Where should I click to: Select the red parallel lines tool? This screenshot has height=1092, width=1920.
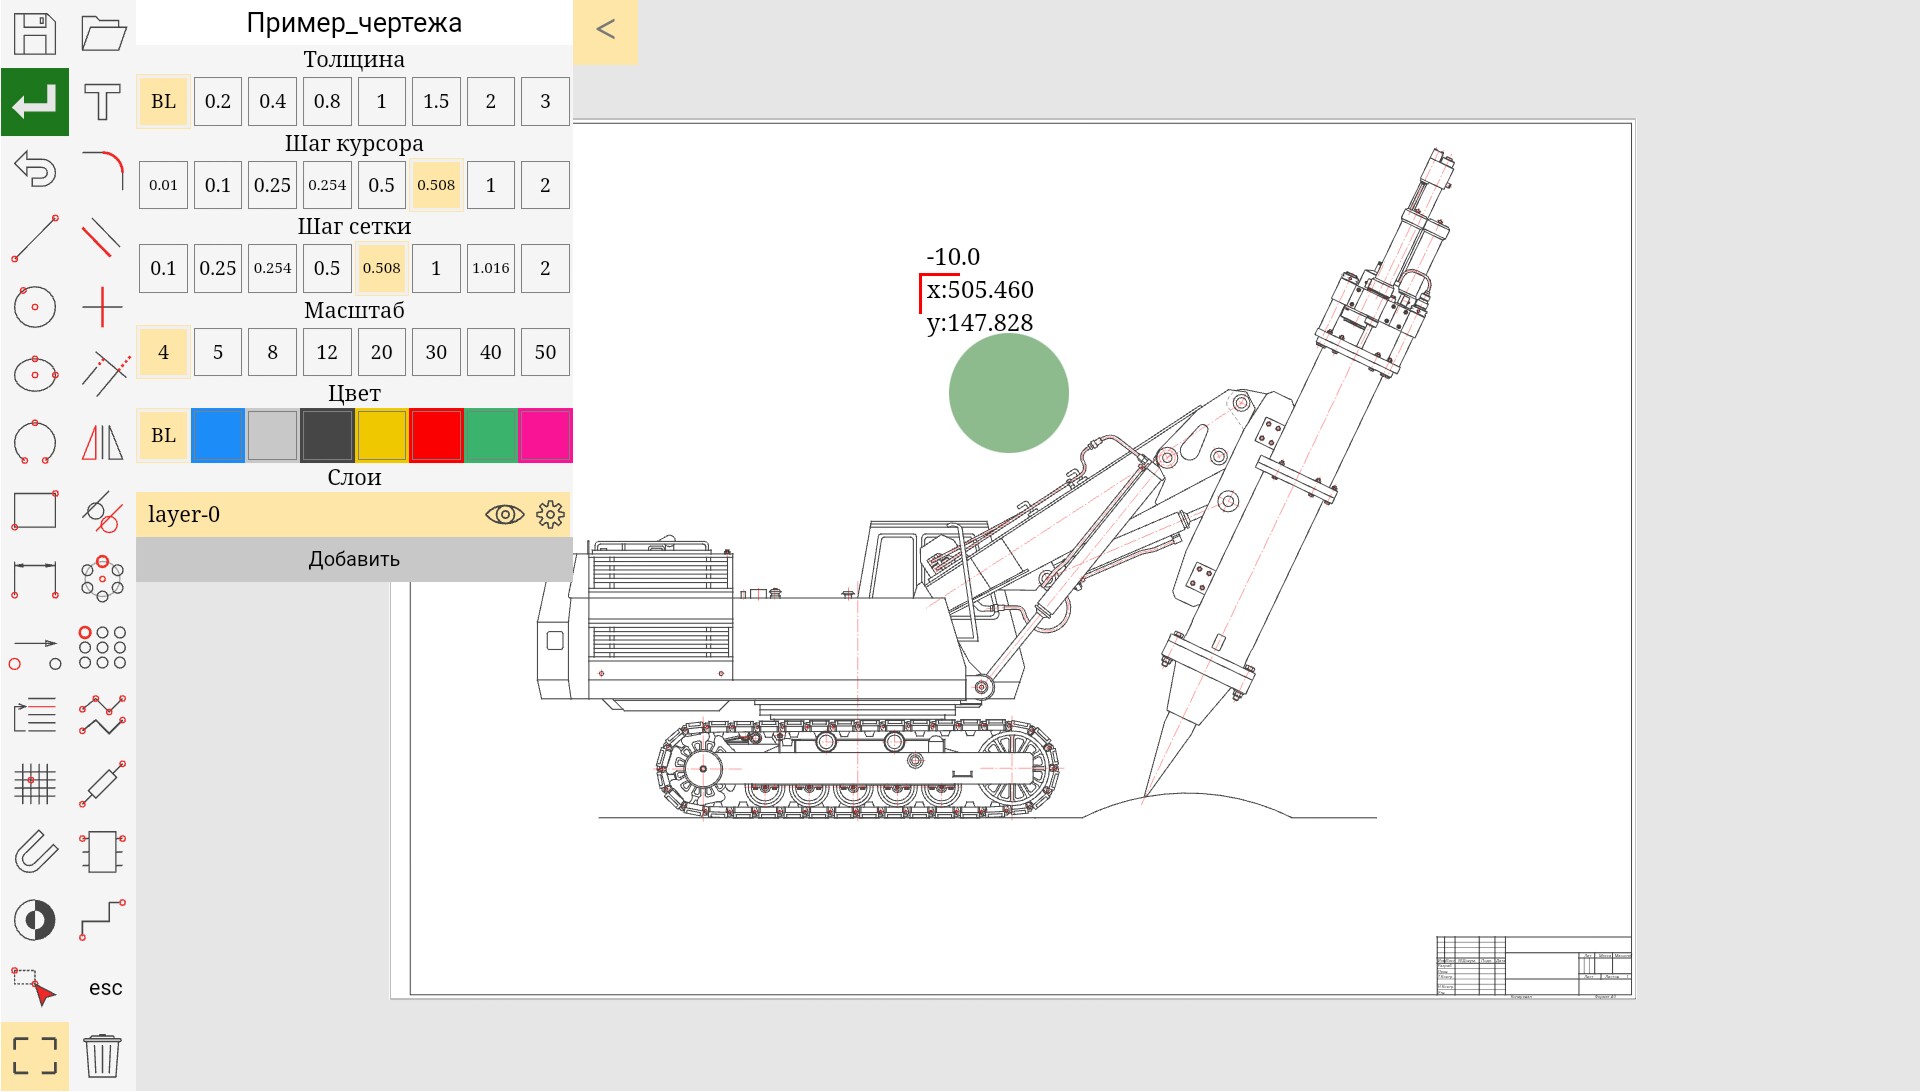[102, 238]
